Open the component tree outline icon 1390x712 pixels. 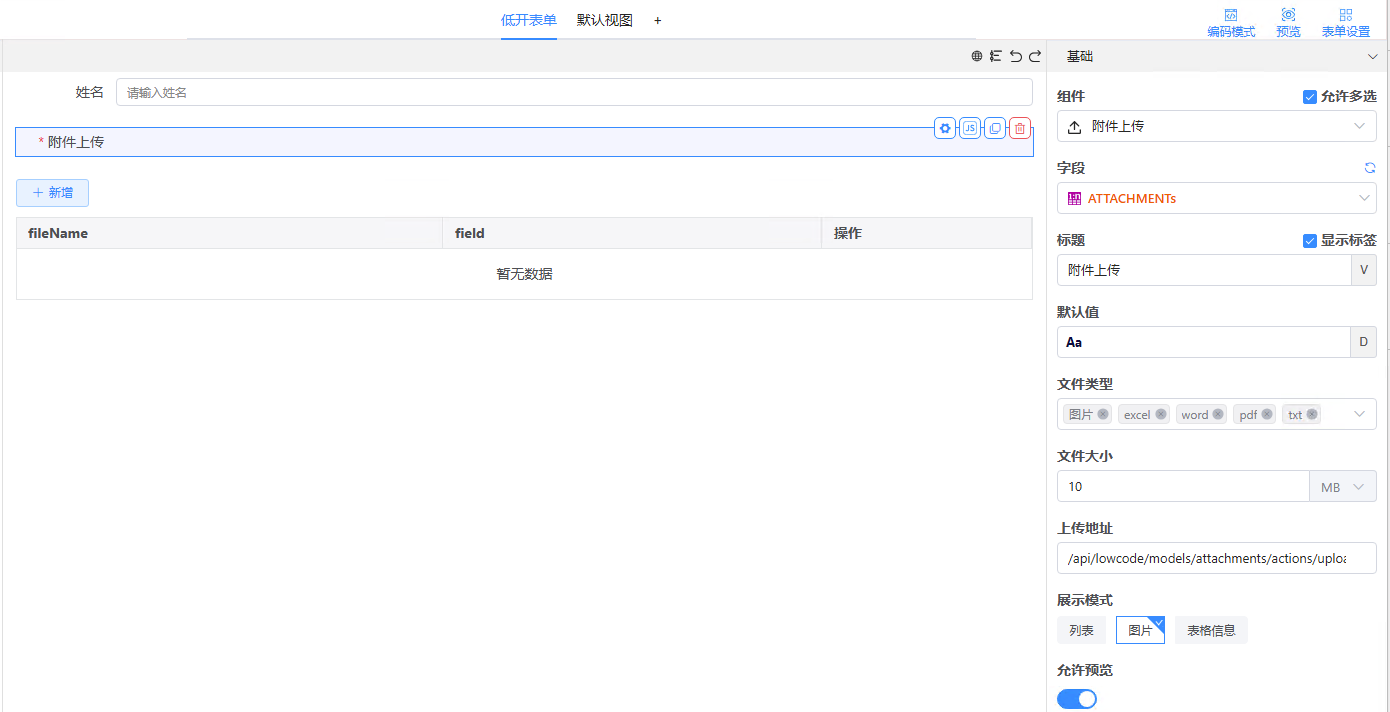tap(996, 57)
